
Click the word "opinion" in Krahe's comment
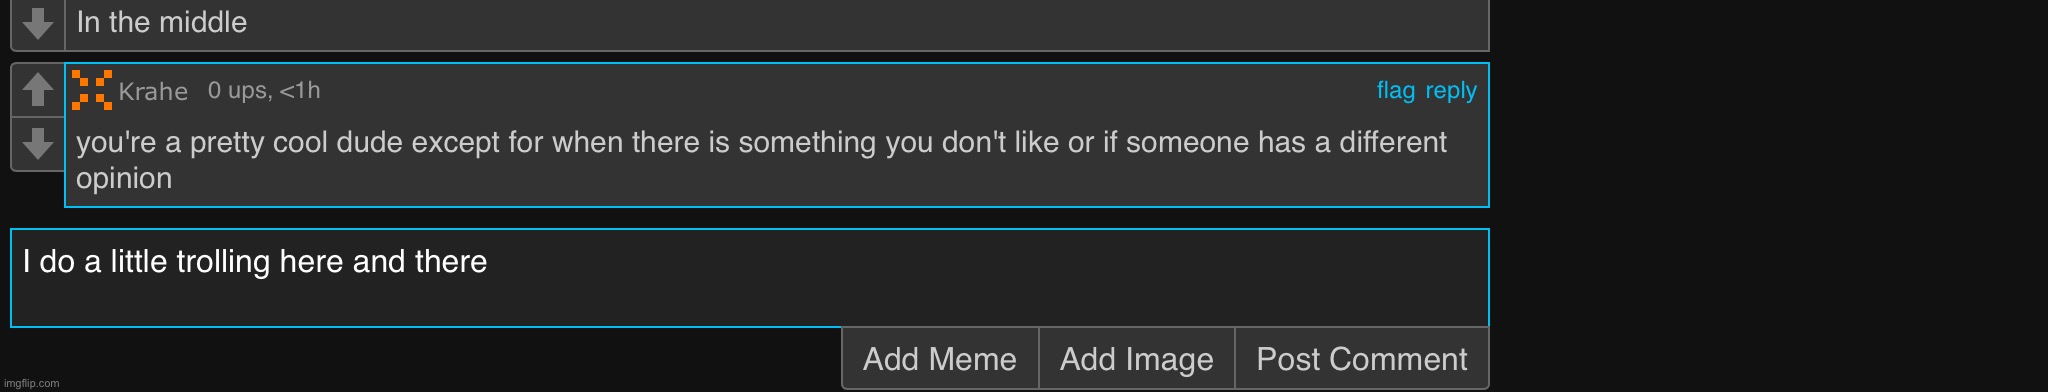coord(124,178)
